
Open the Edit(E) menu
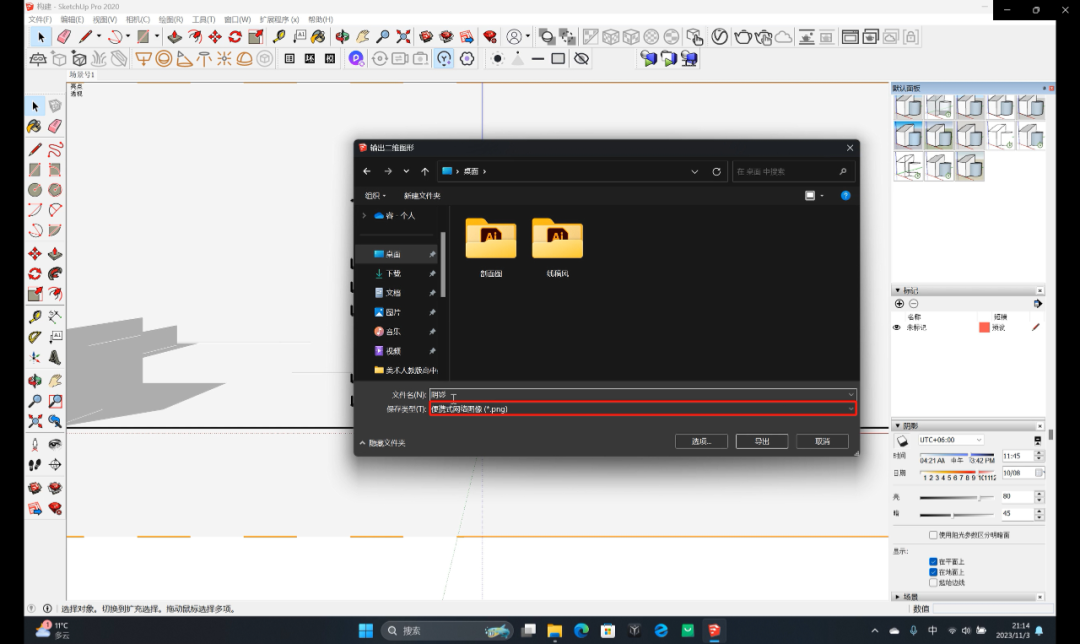pyautogui.click(x=72, y=19)
